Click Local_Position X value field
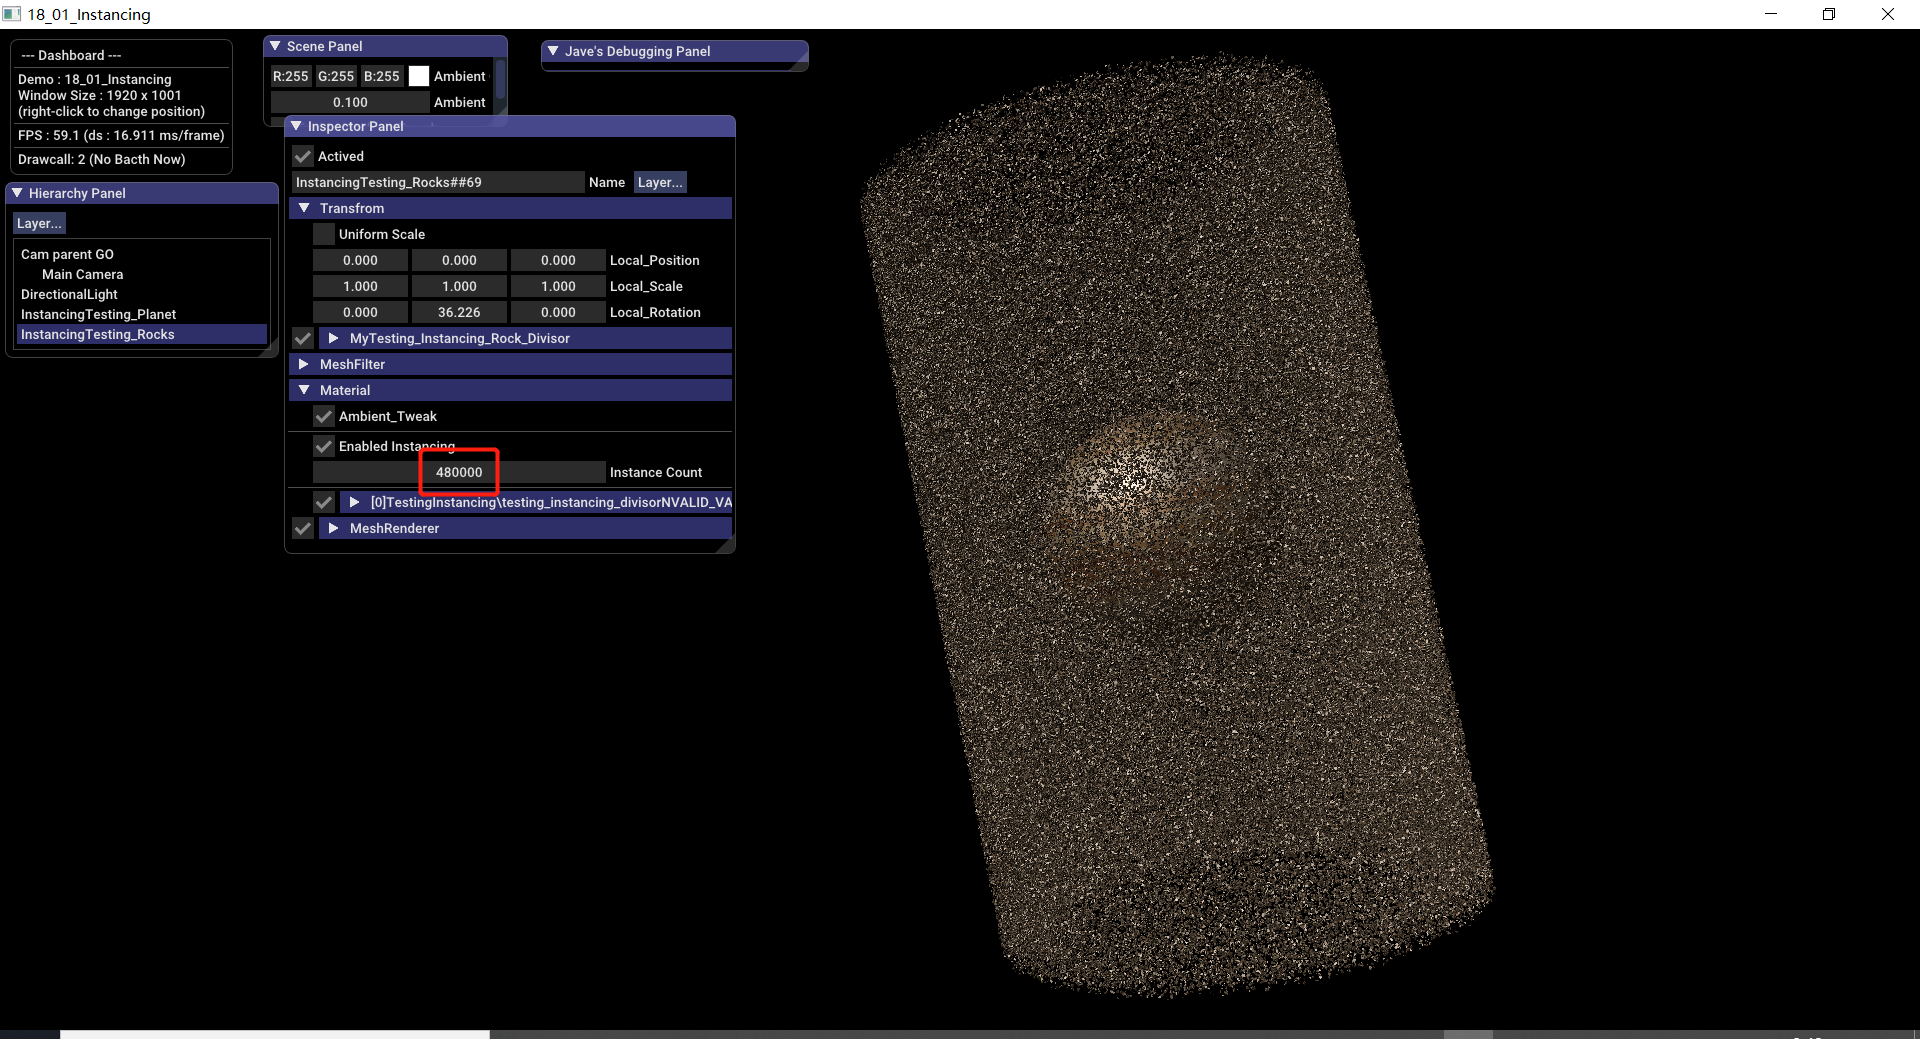1920x1039 pixels. 360,260
